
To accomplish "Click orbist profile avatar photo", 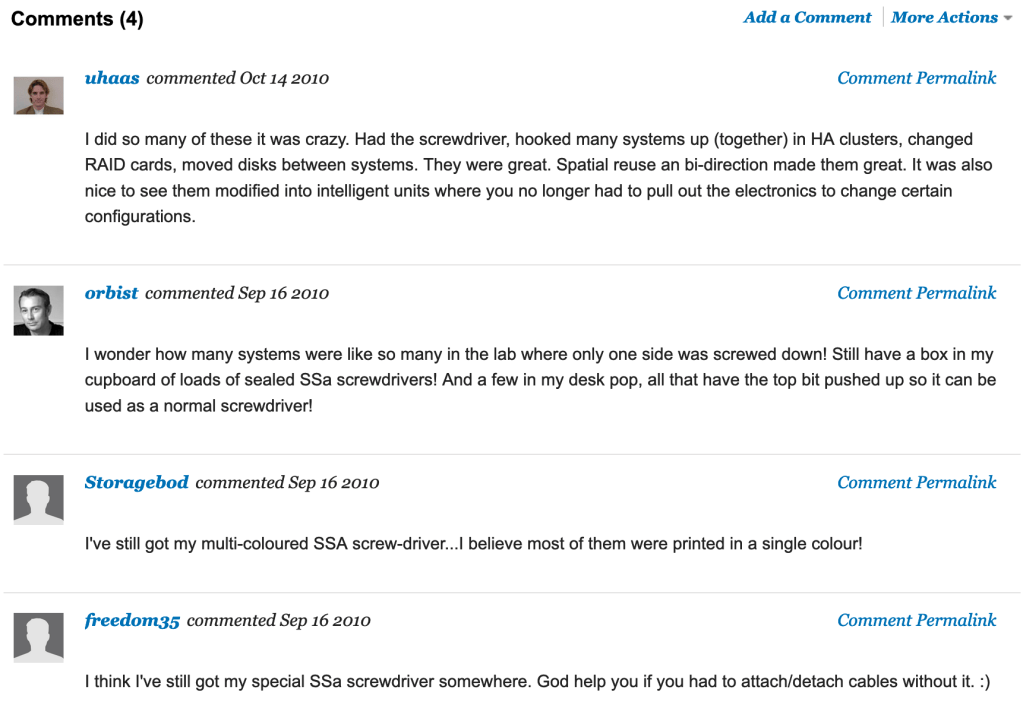I will pyautogui.click(x=39, y=310).
